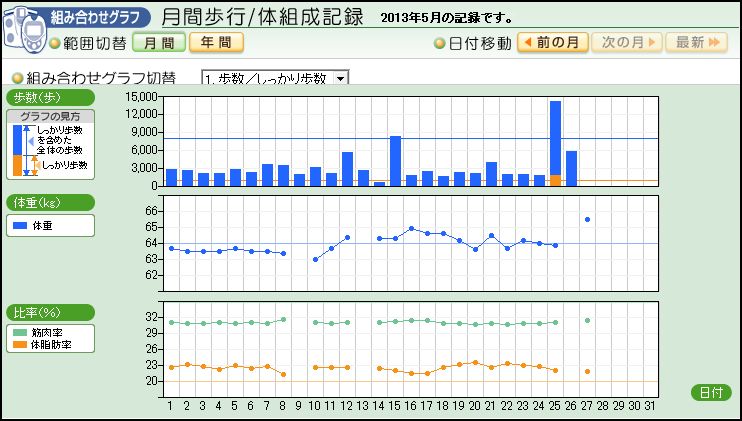Click the blue 体重 legend swatch
The height and width of the screenshot is (421, 742).
point(20,226)
